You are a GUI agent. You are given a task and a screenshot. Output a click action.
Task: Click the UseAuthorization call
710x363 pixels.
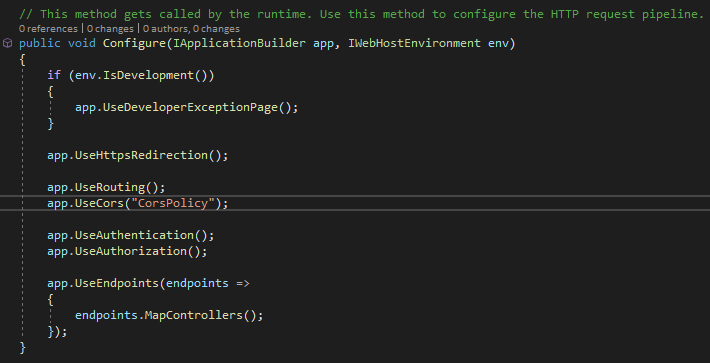(131, 251)
